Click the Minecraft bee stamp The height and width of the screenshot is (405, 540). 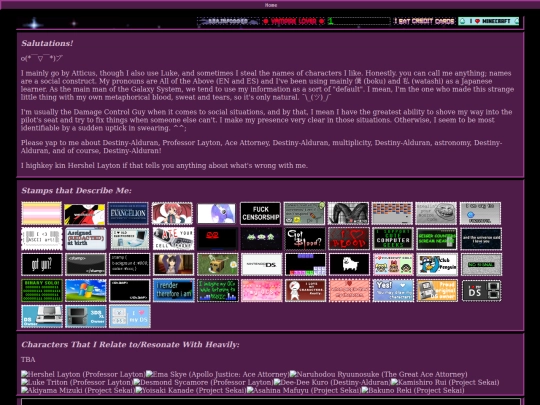coord(218,264)
